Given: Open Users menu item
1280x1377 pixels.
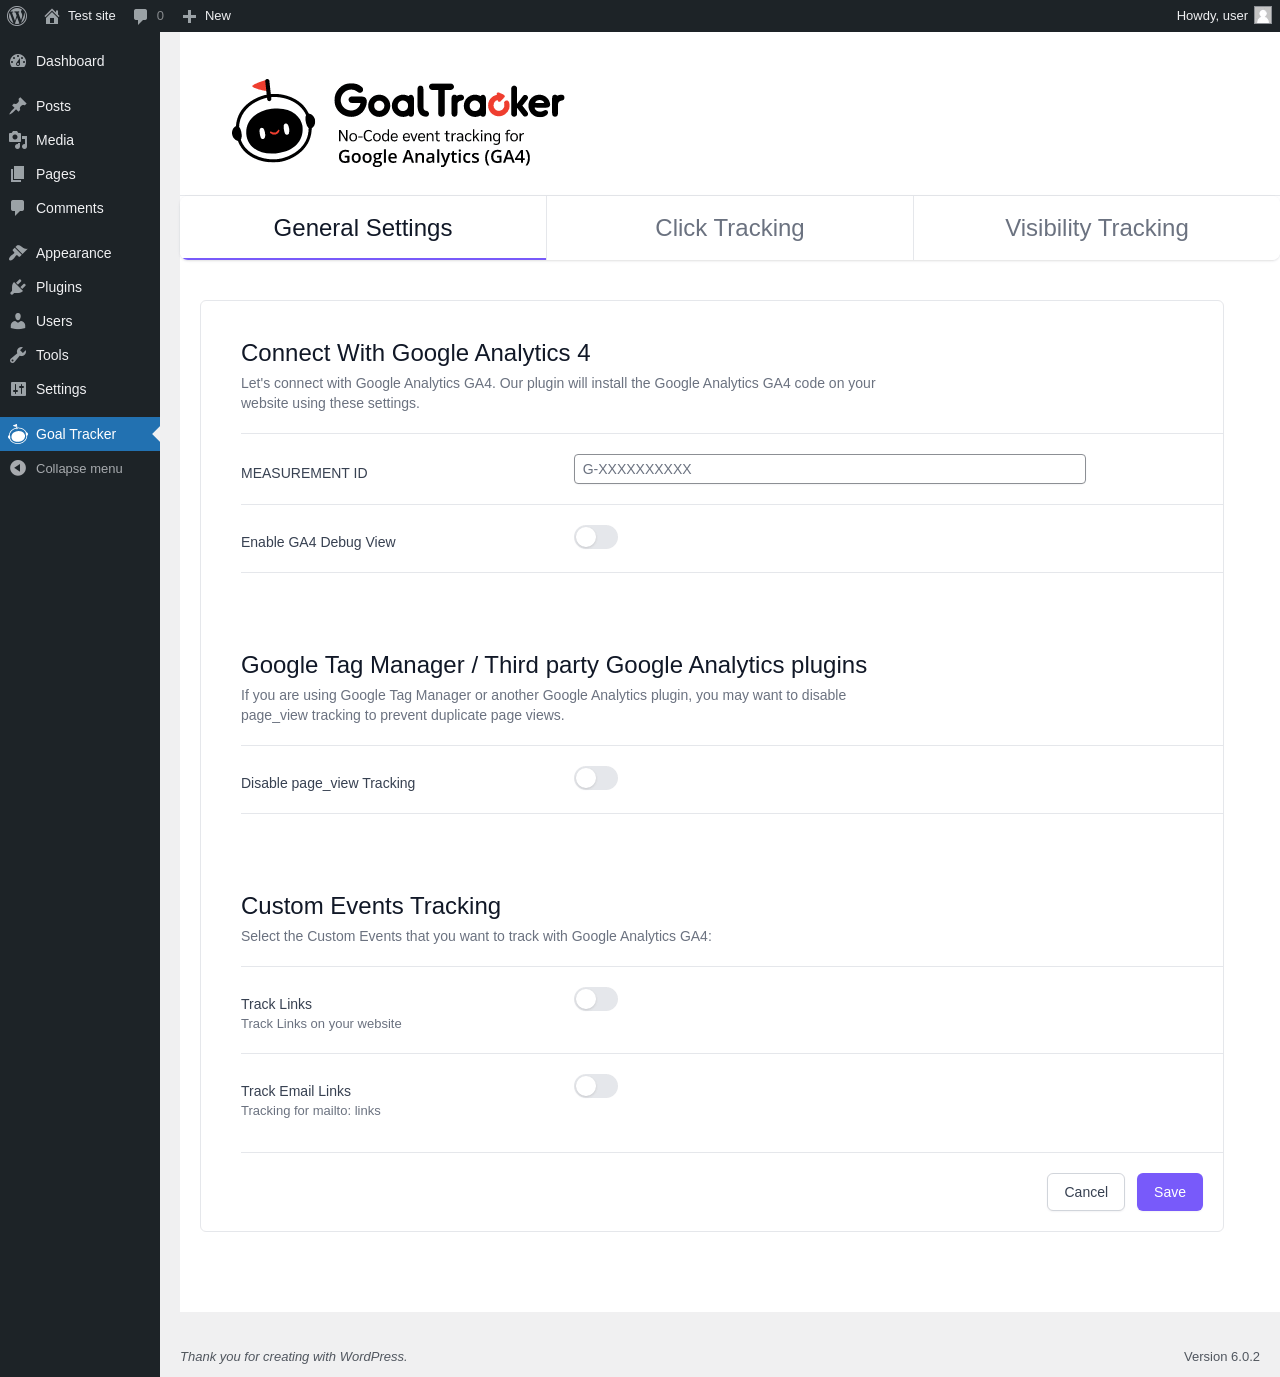Looking at the screenshot, I should click(80, 321).
